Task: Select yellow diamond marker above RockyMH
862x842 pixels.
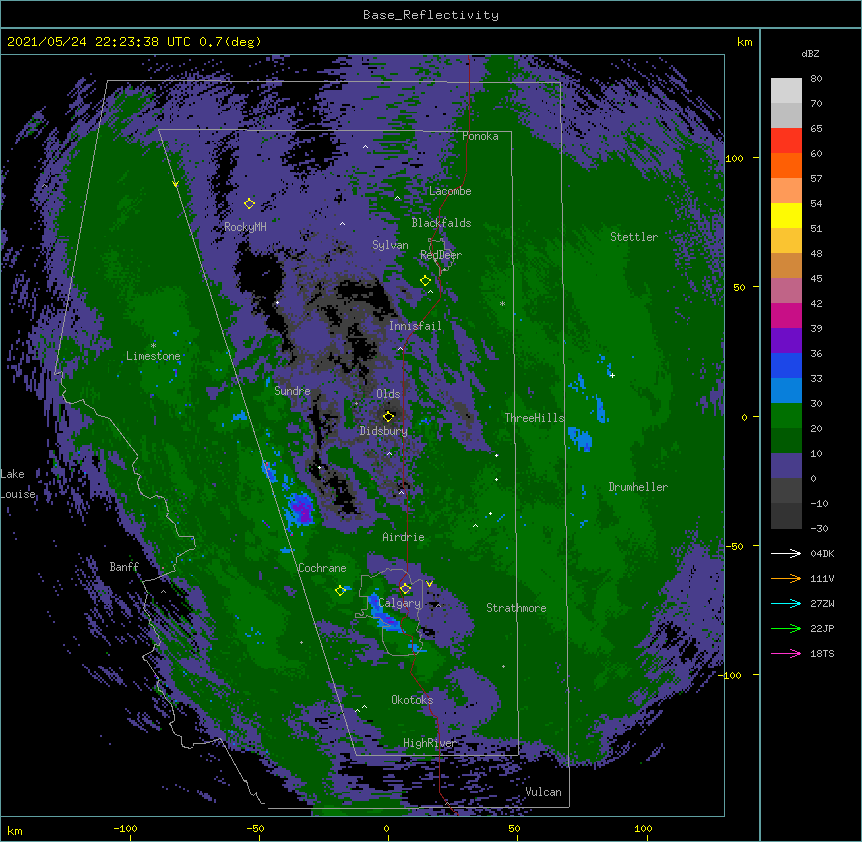Action: pyautogui.click(x=249, y=204)
